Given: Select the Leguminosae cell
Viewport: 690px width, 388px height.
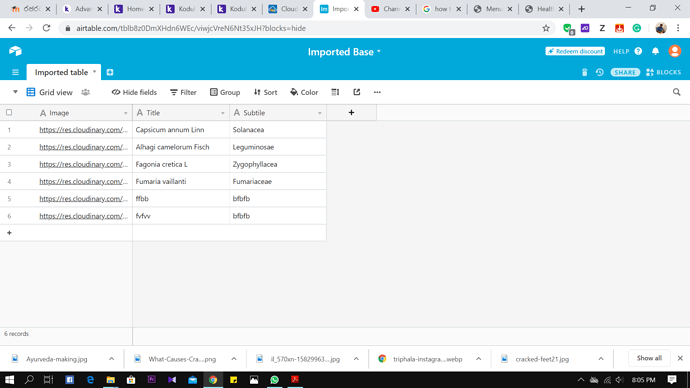Looking at the screenshot, I should click(278, 147).
